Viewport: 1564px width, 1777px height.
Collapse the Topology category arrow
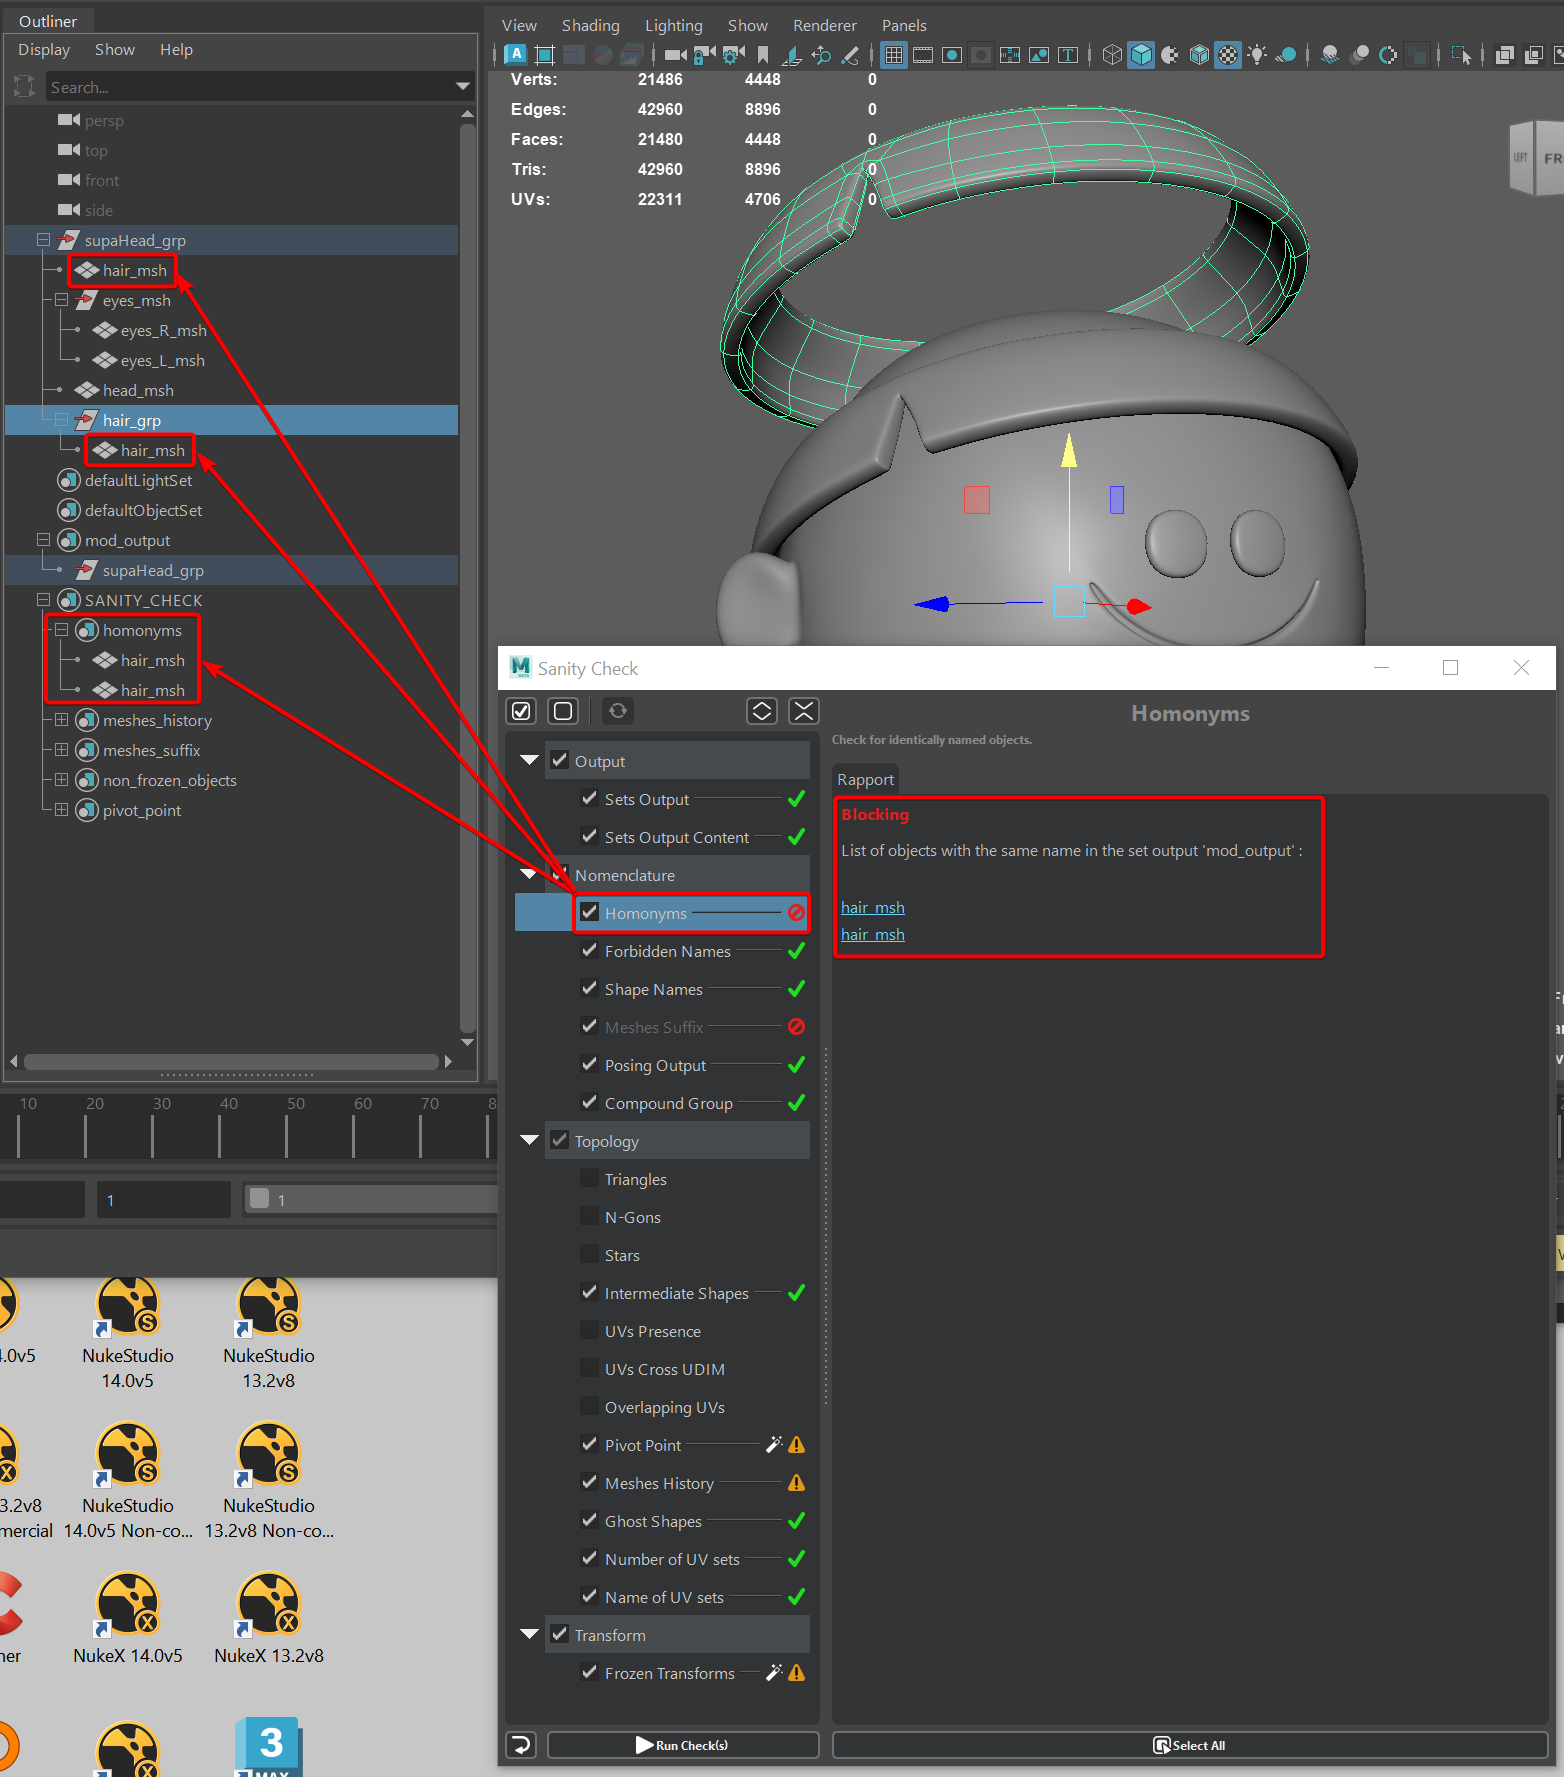coord(530,1140)
